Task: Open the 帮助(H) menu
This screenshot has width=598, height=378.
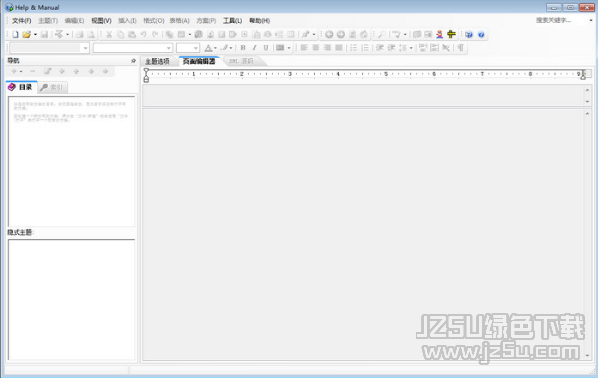Action: [259, 21]
